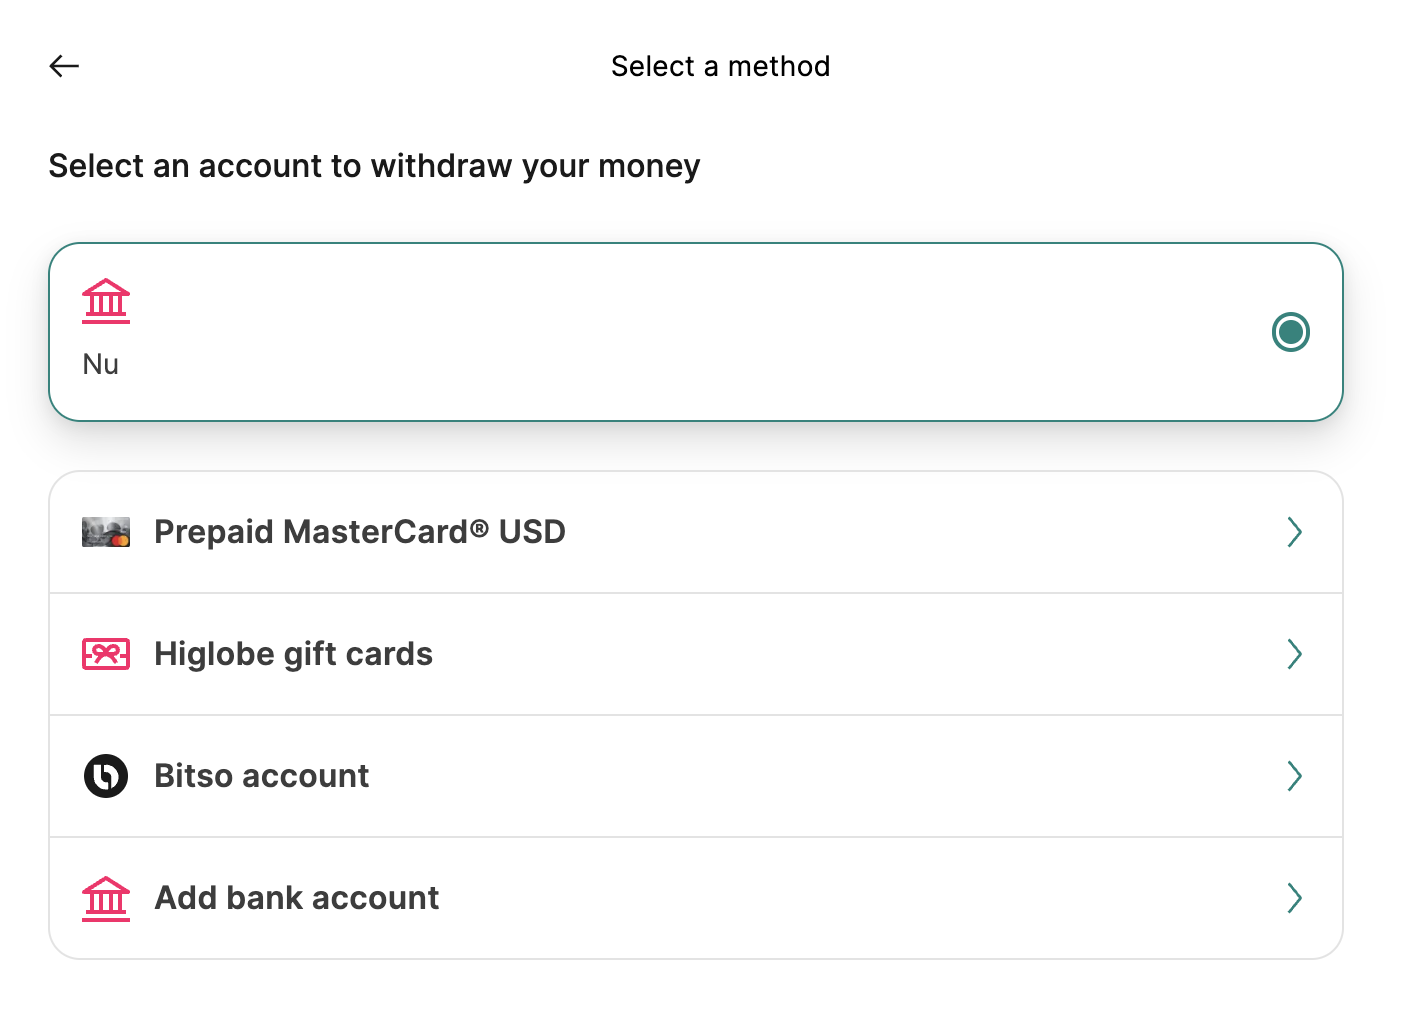Click the Higlobe gift card icon

(106, 654)
